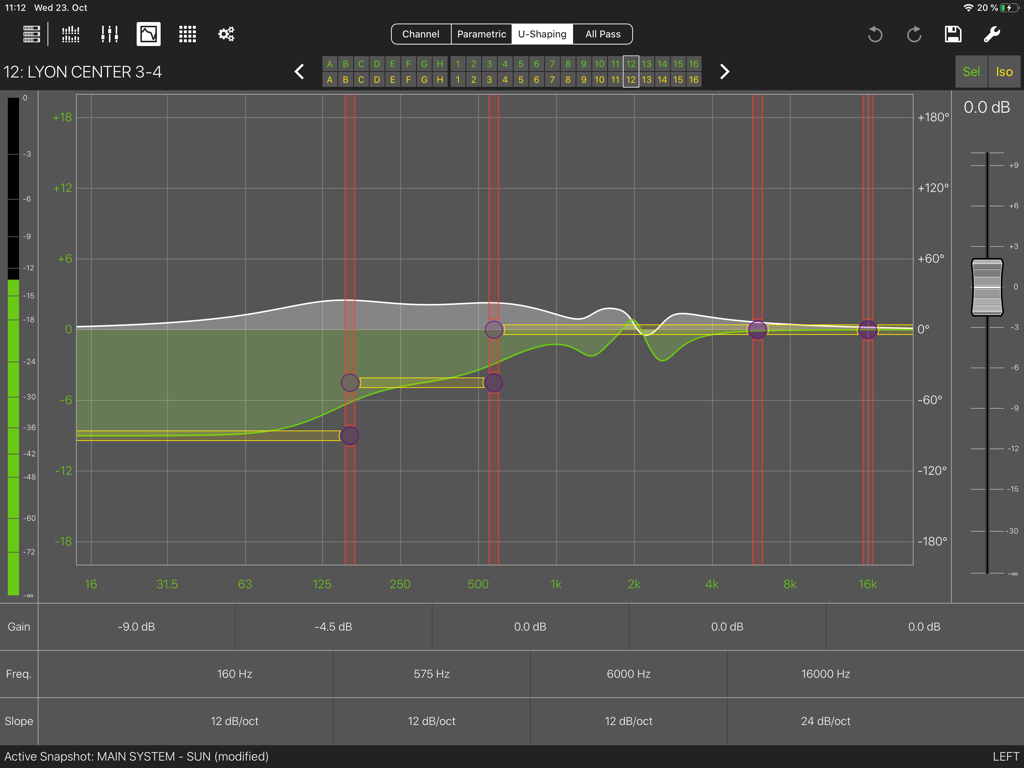Open the faders view
1024x768 pixels.
click(109, 33)
